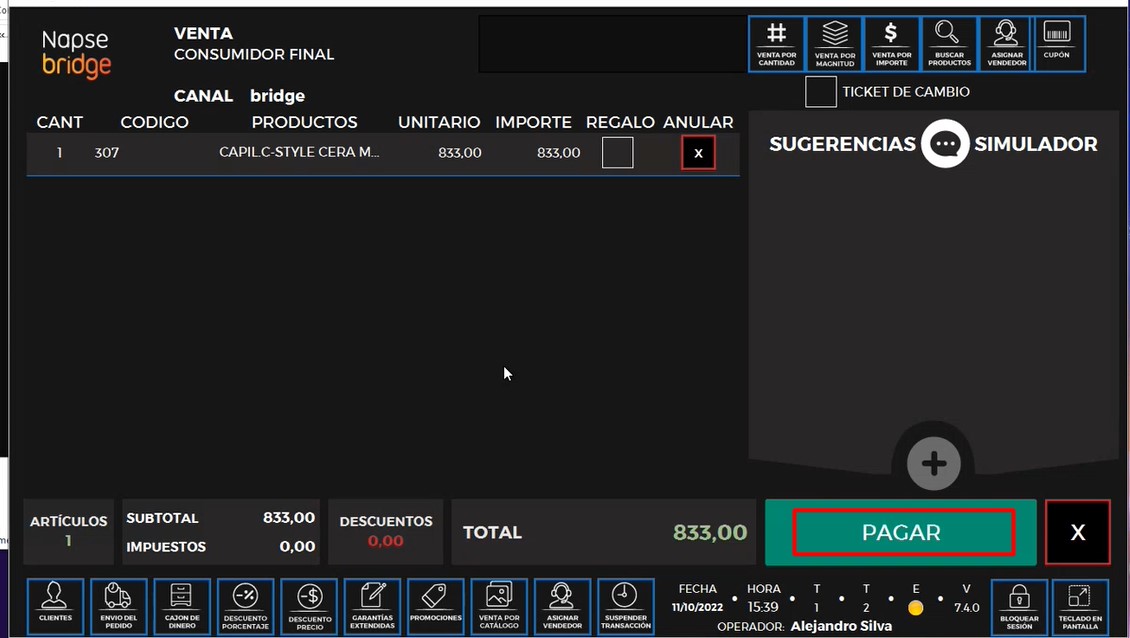The width and height of the screenshot is (1130, 638).
Task: Remove item using Anular X button
Action: [x=698, y=153]
